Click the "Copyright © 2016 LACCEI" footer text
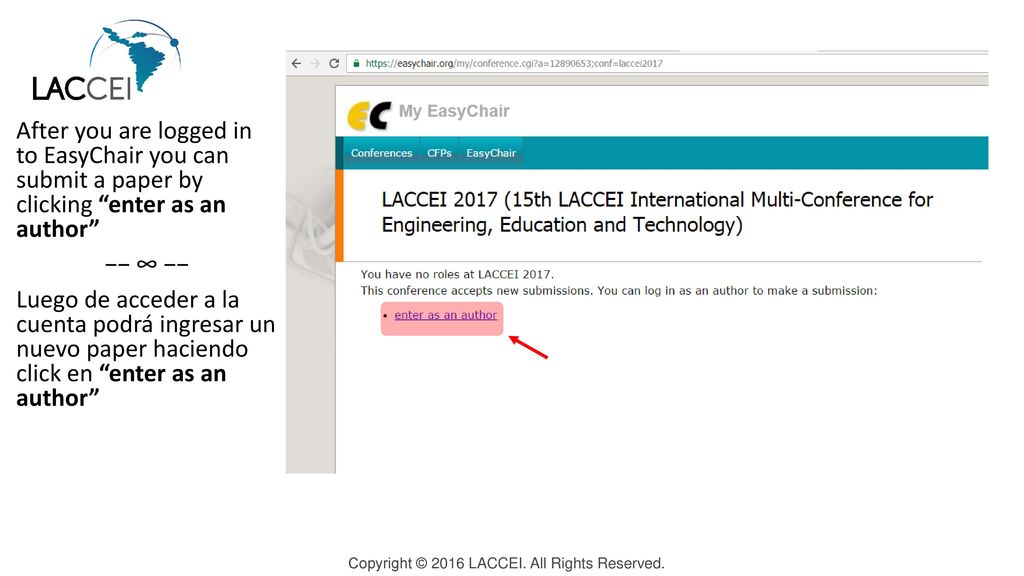The height and width of the screenshot is (576, 1024). [506, 563]
